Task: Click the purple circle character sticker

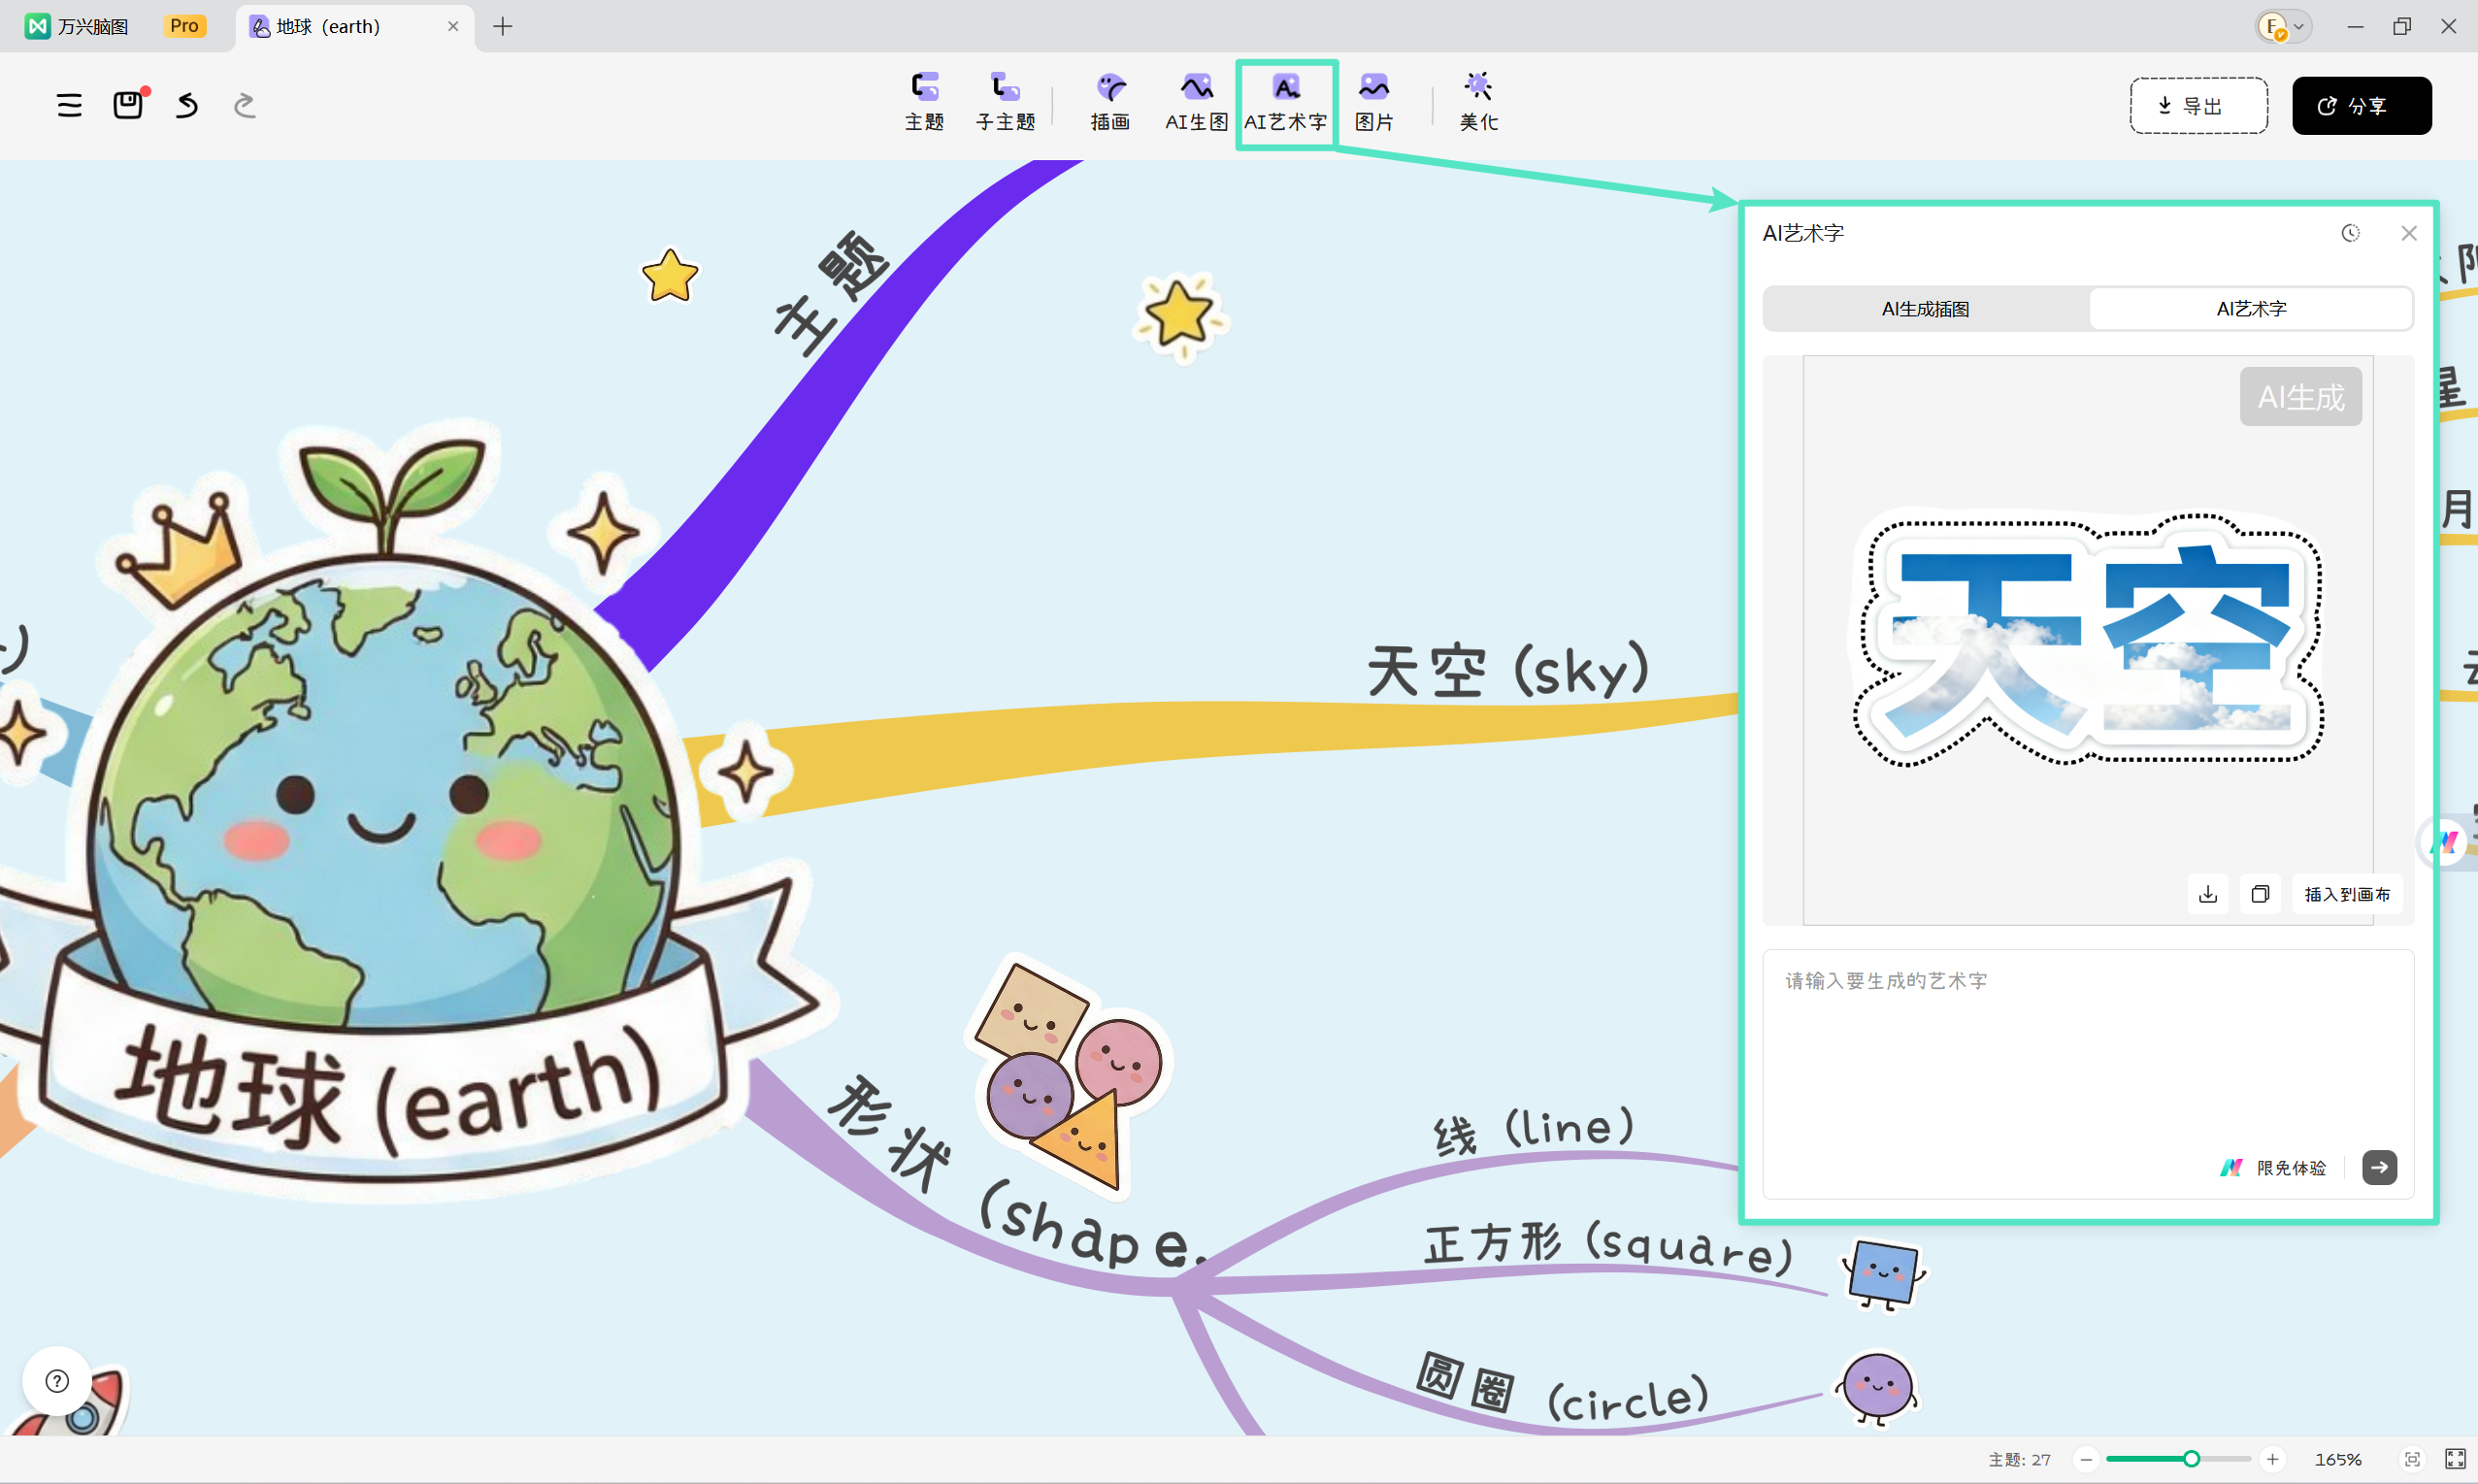Action: pyautogui.click(x=1877, y=1387)
